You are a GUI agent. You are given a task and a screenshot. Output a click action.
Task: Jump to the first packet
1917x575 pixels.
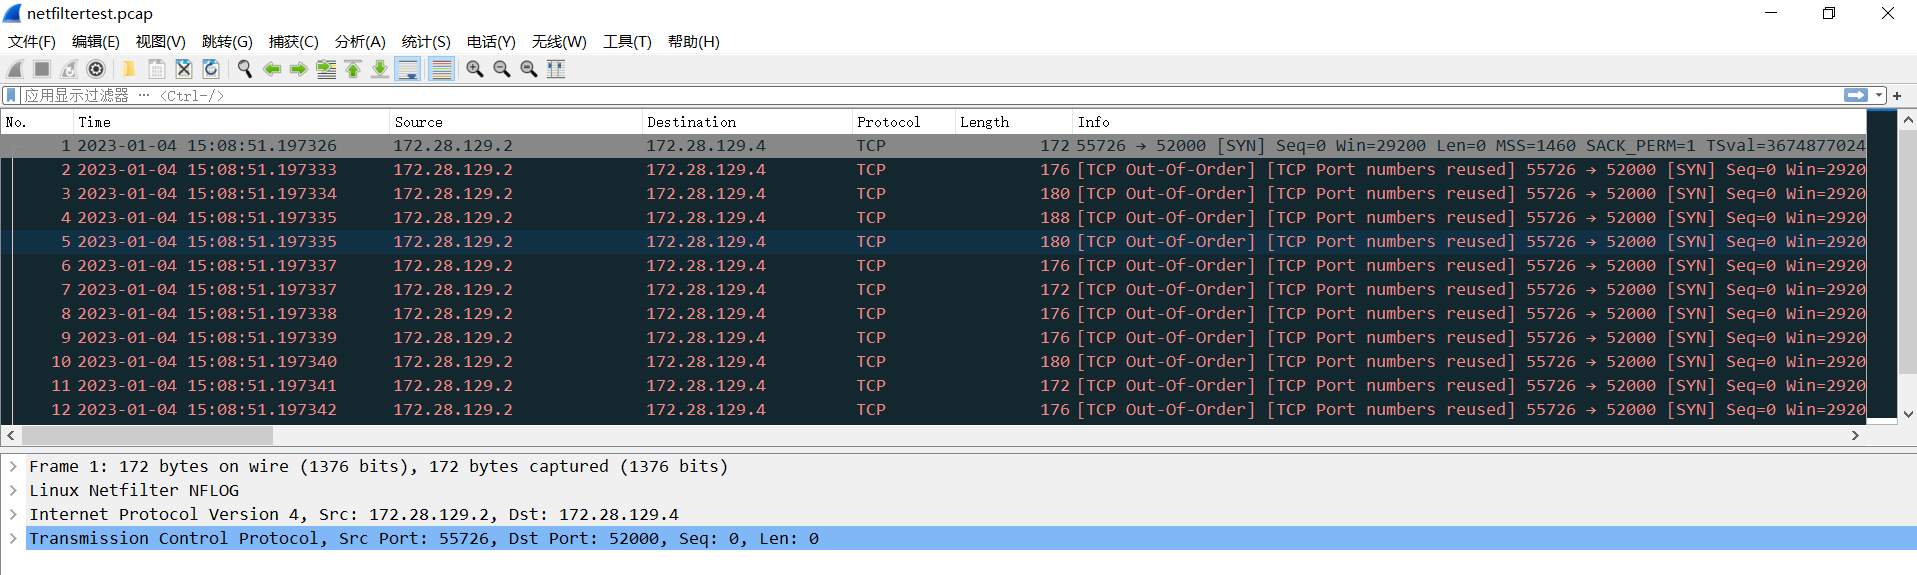(353, 69)
